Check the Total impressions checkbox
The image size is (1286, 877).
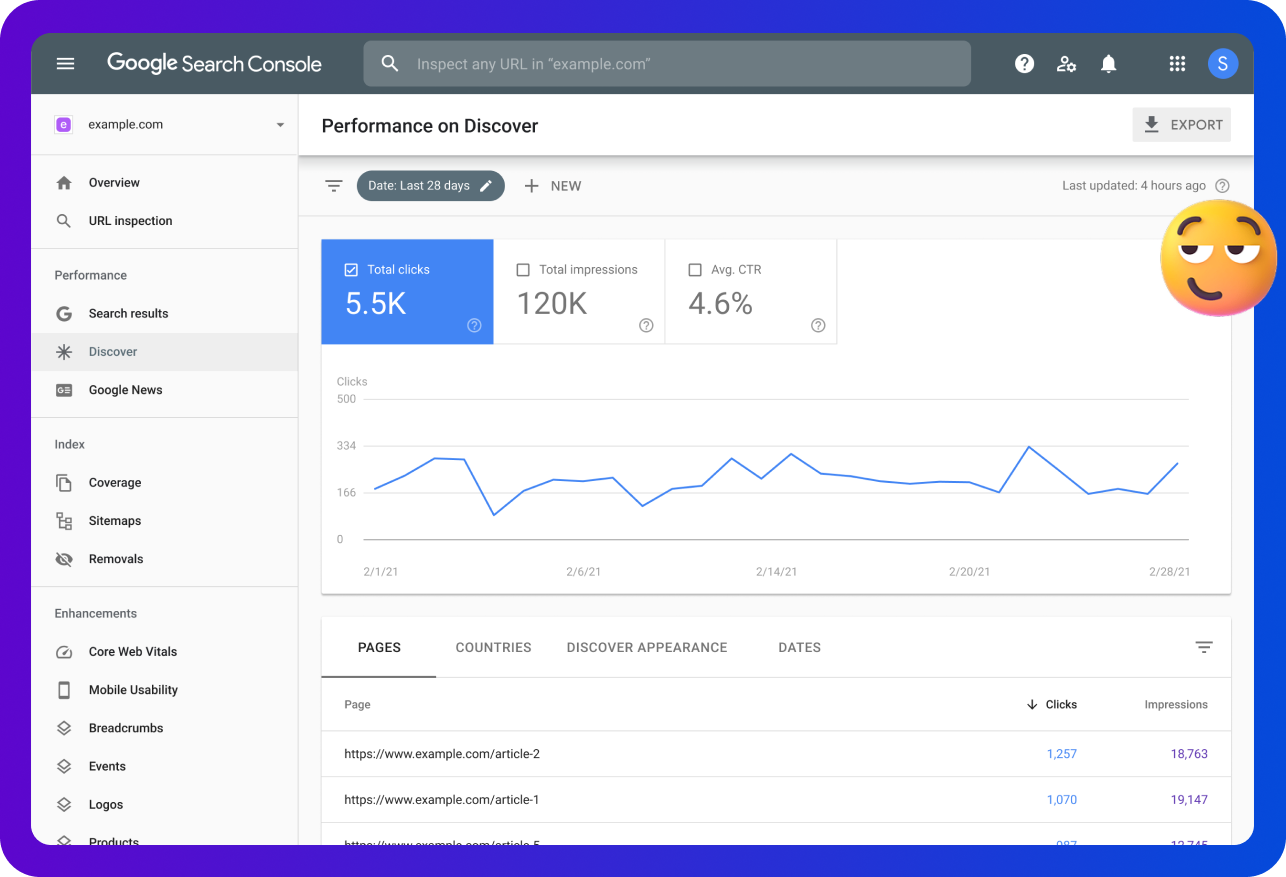click(523, 270)
